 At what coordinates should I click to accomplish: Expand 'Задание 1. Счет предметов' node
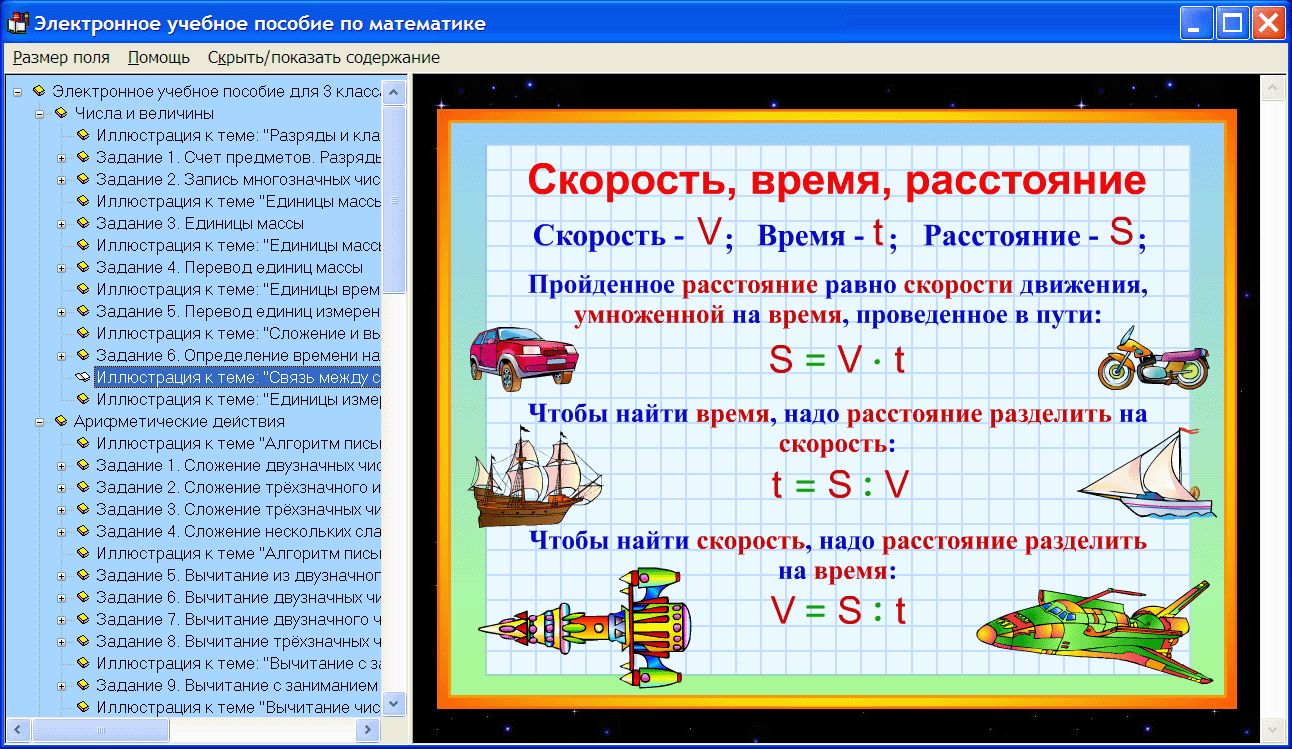(62, 158)
